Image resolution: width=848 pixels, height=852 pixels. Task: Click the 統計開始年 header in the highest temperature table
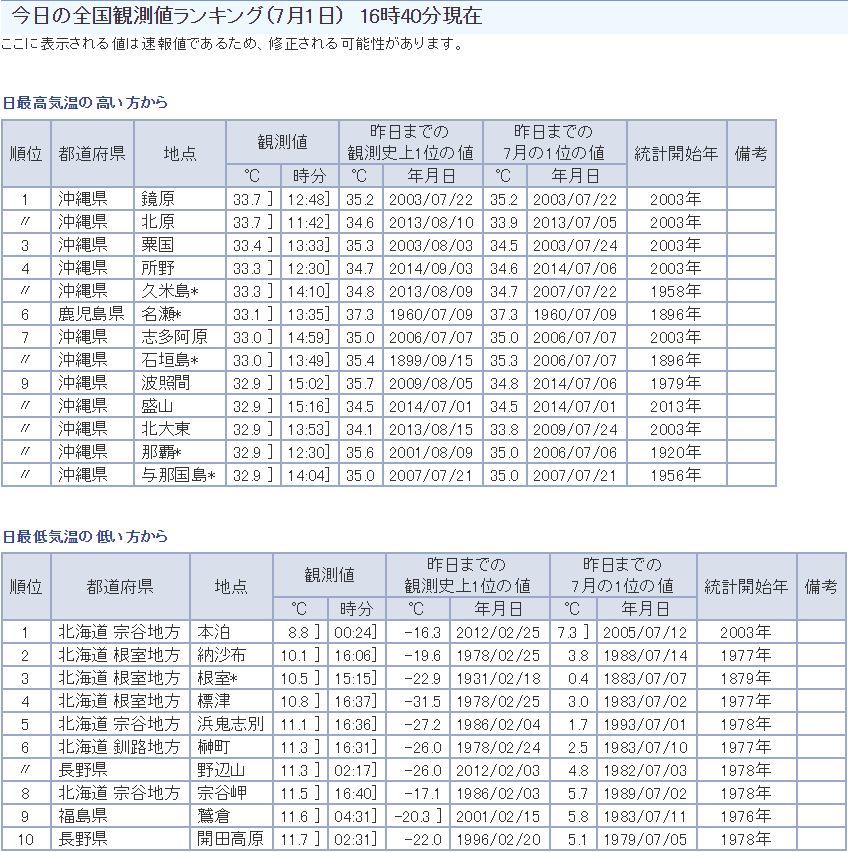[x=676, y=154]
